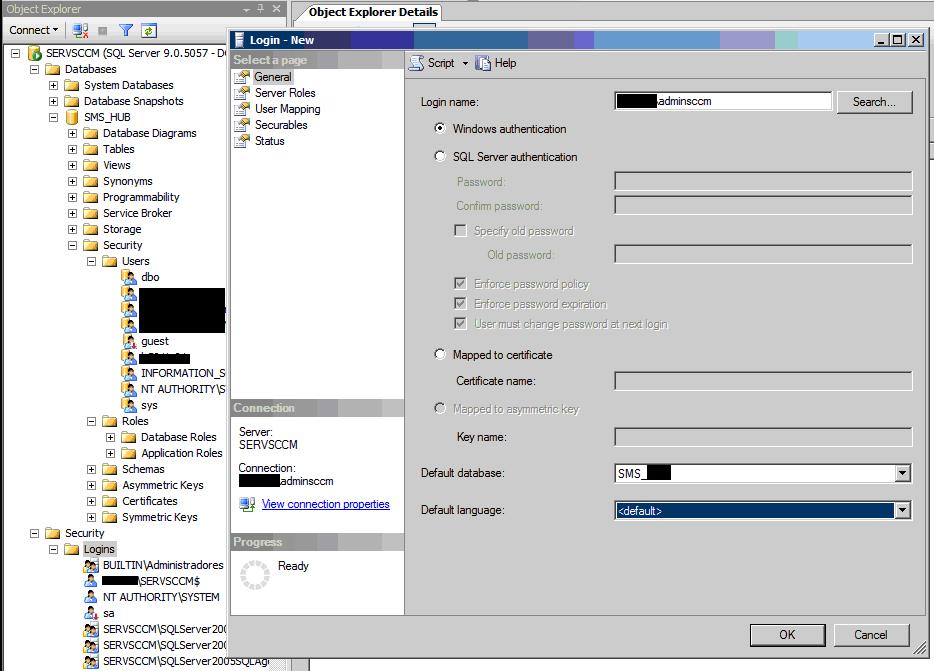Toggle the Enforce password policy checkbox
The image size is (934, 671).
click(x=460, y=283)
